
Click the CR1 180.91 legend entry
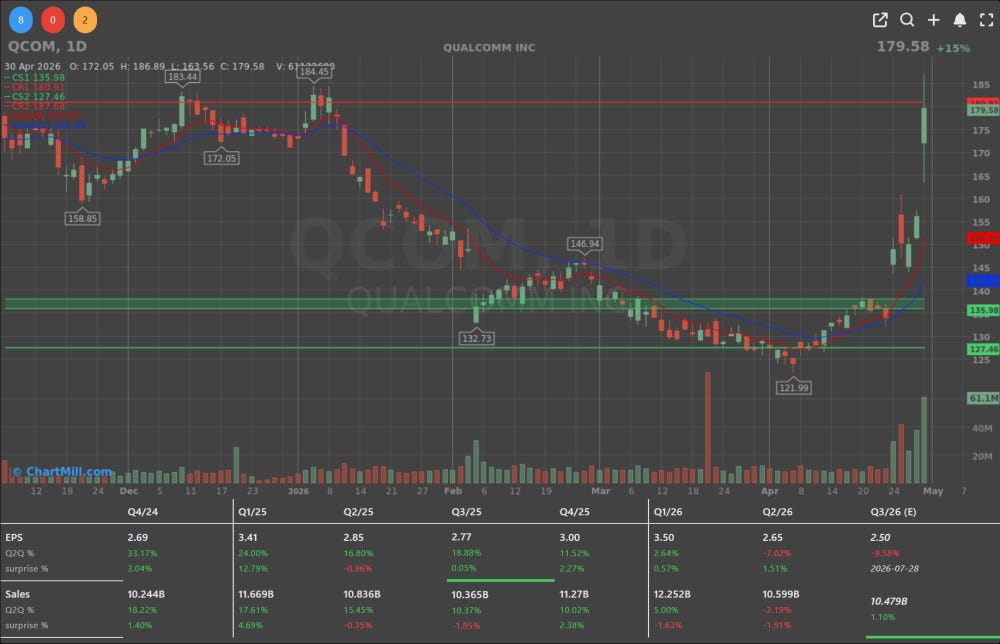click(x=34, y=87)
